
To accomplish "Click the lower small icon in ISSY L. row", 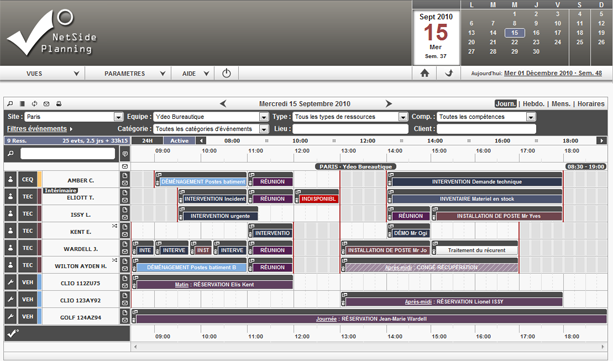I will (125, 217).
